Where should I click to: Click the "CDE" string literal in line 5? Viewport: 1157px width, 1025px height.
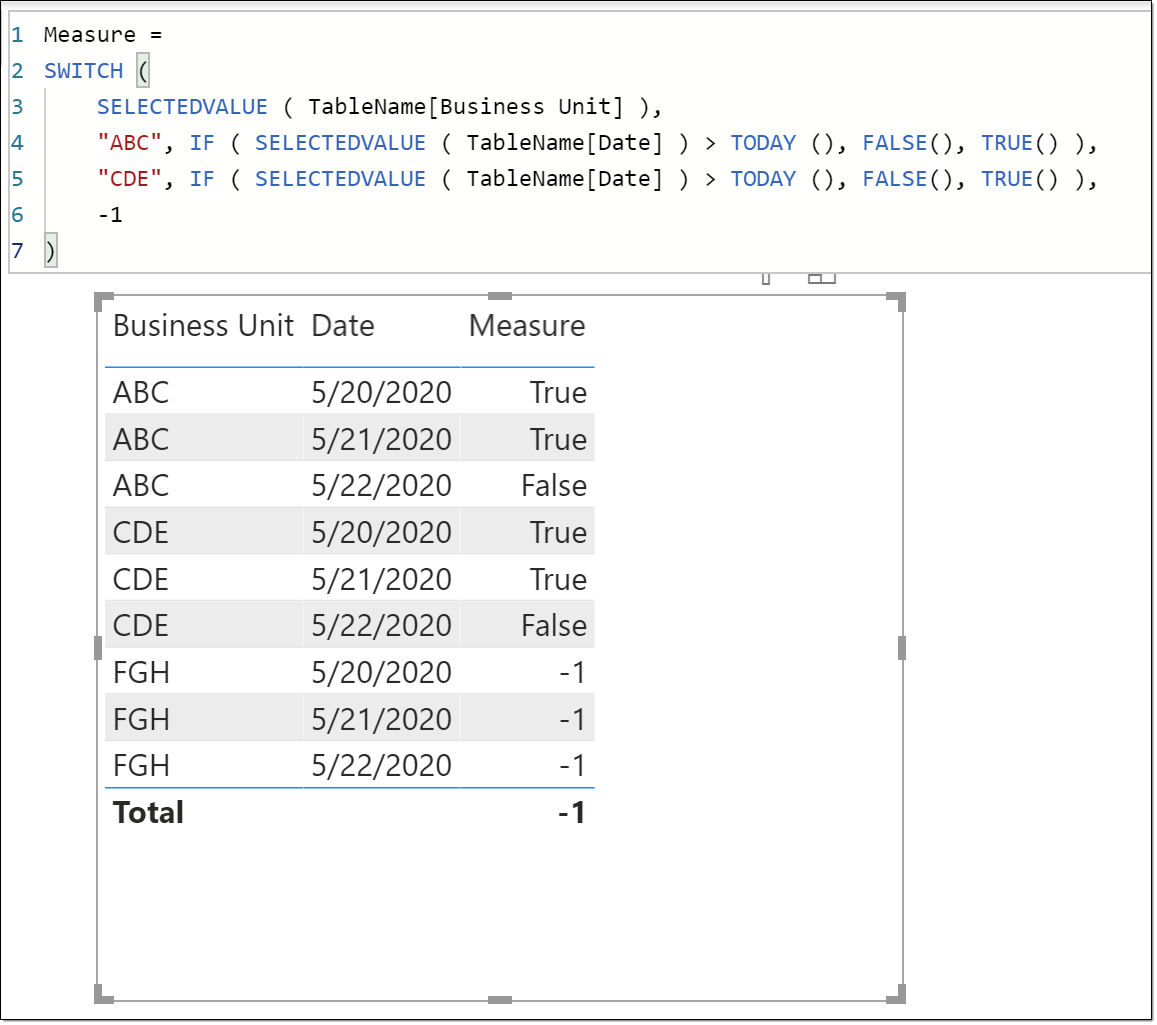(129, 179)
